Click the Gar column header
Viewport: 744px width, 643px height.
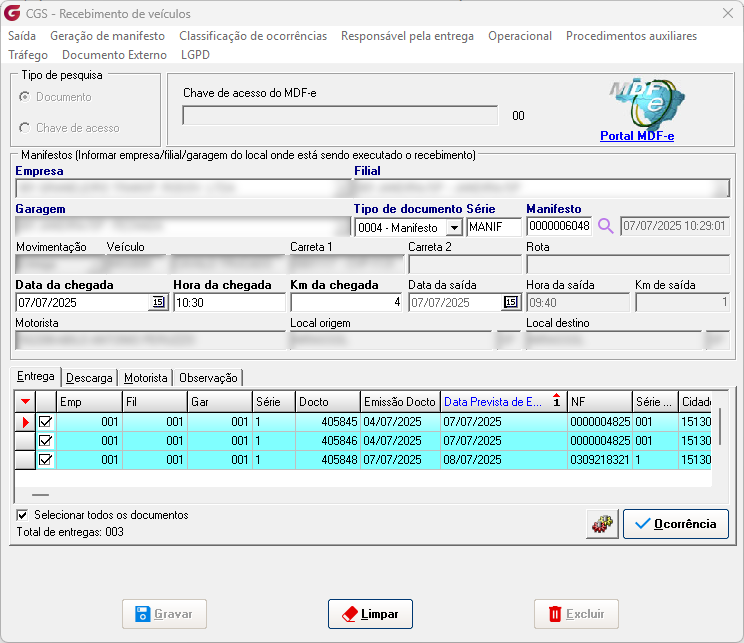(x=220, y=402)
